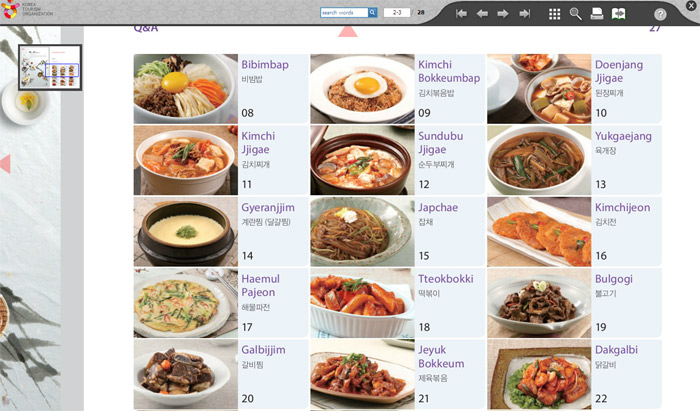Click the magnifying glass zoom icon
700x411 pixels.
coord(576,14)
